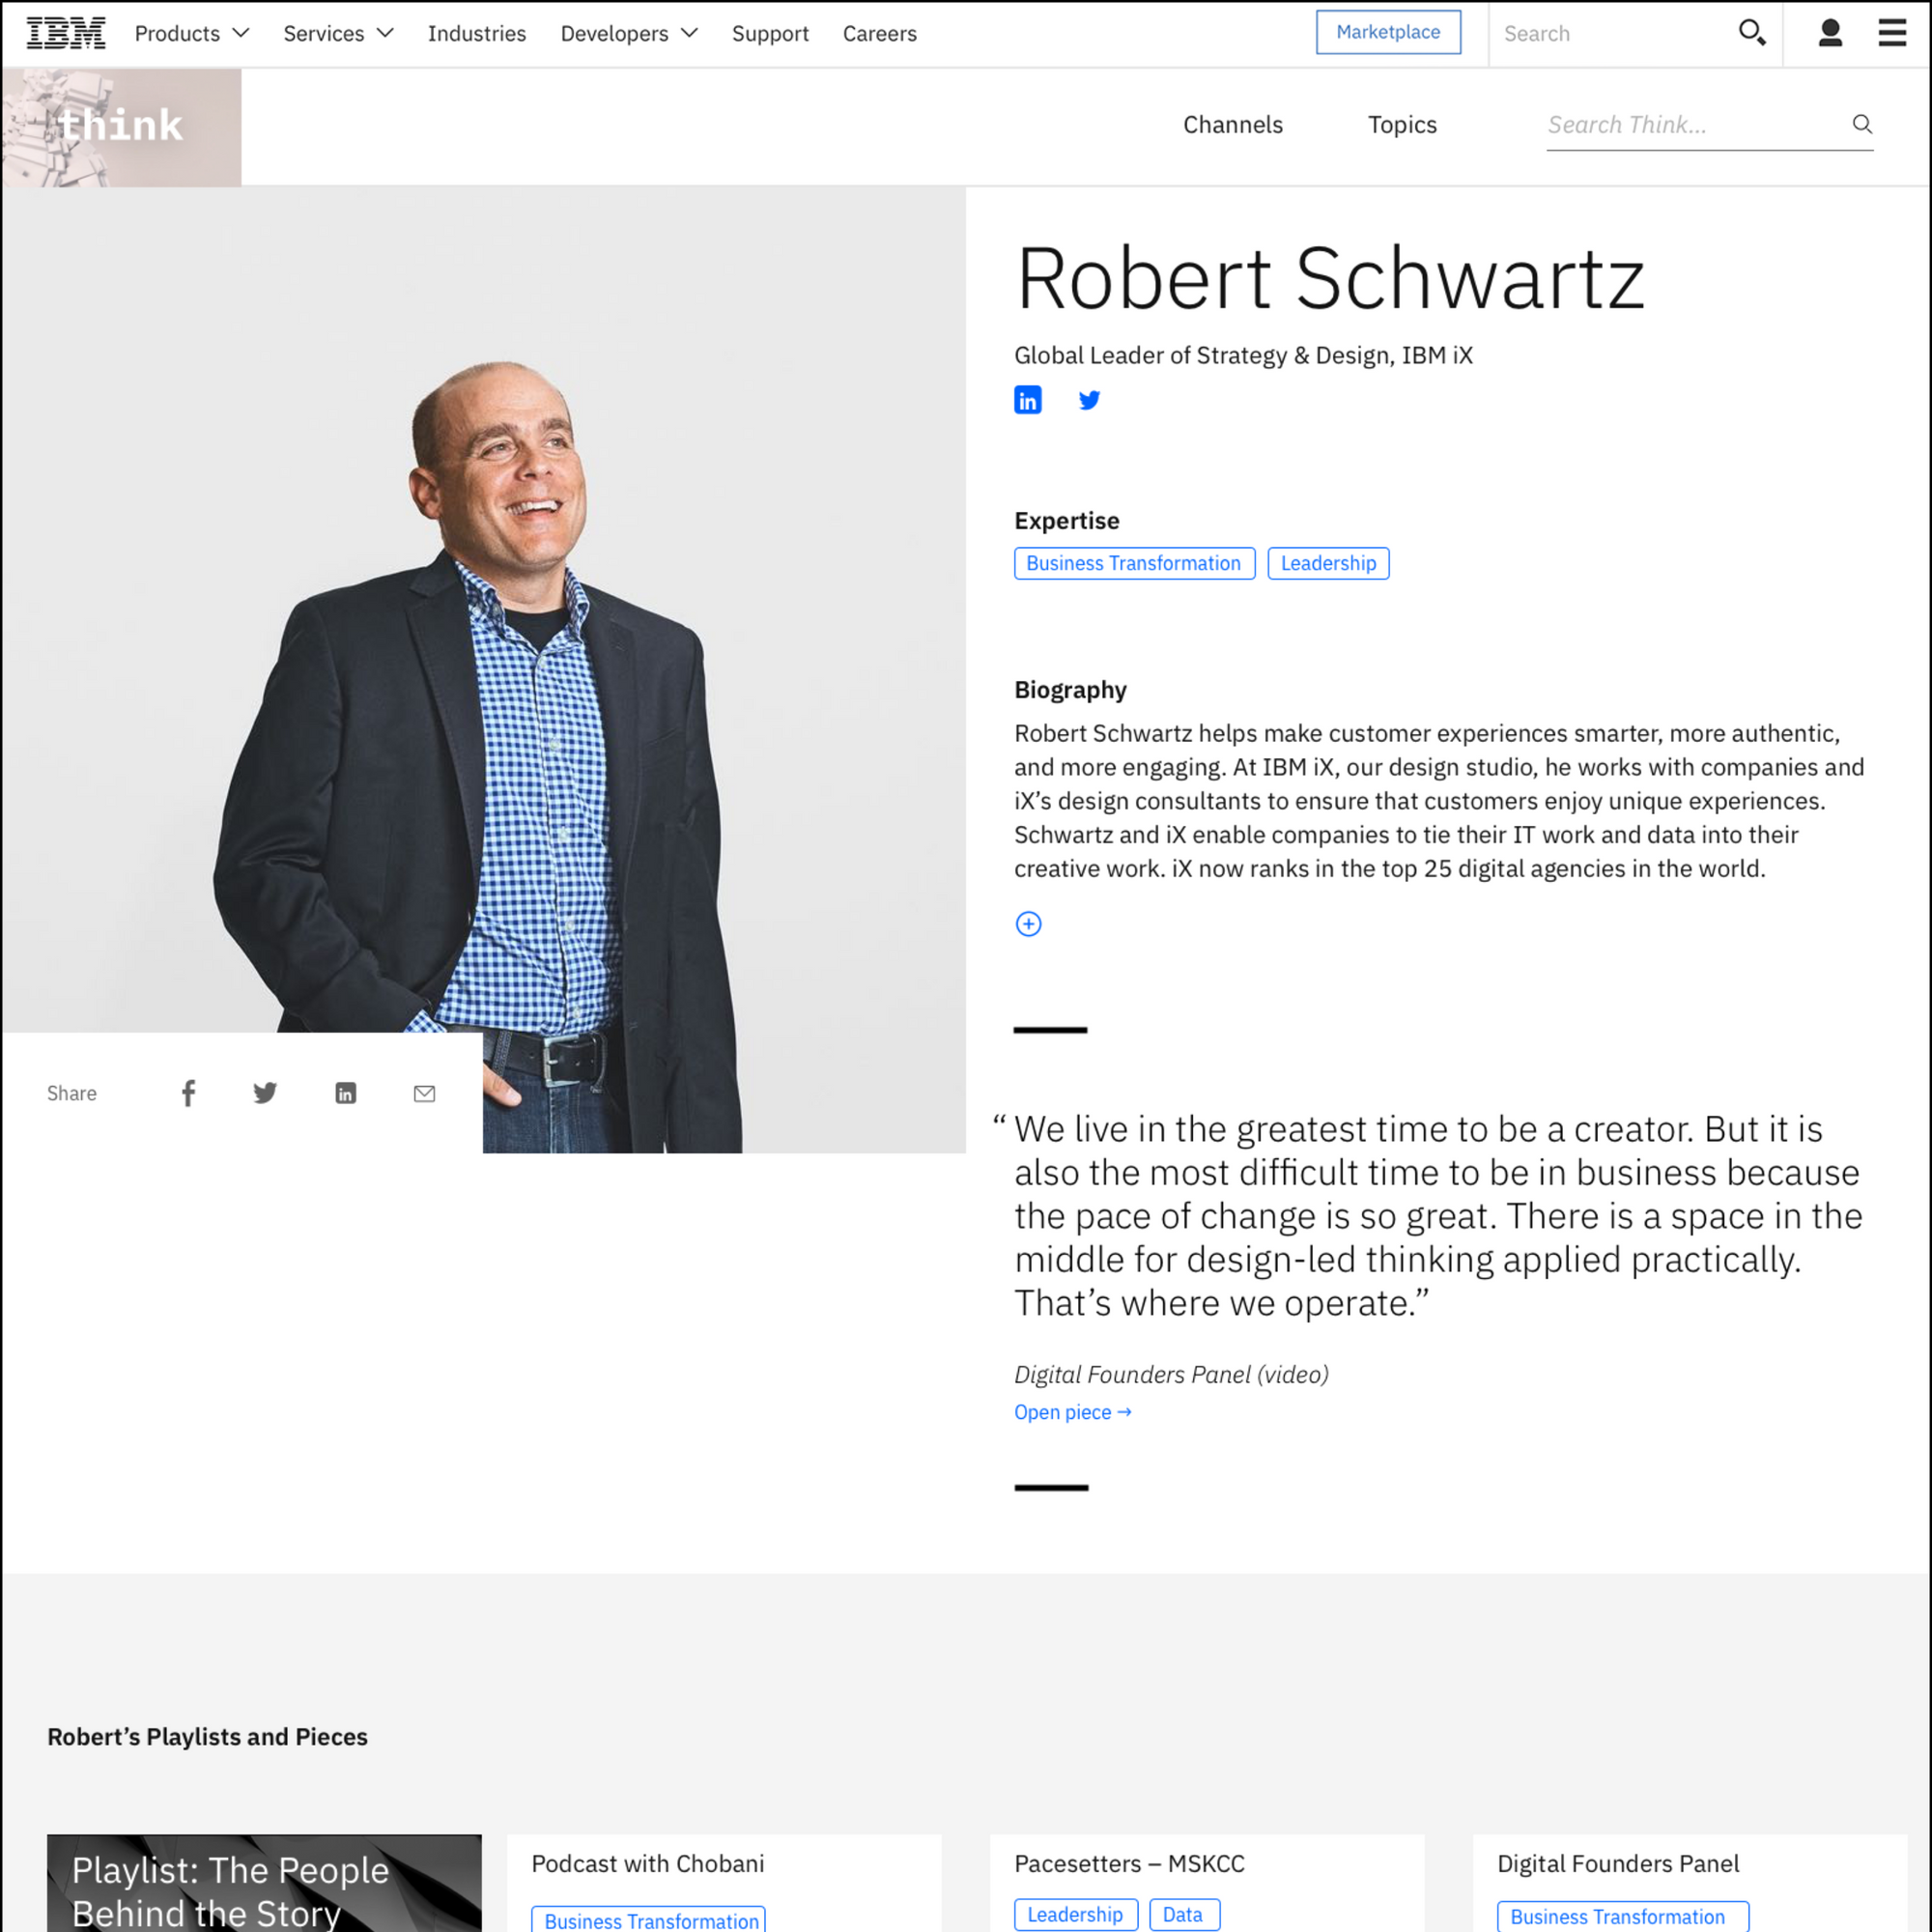This screenshot has height=1932, width=1932.
Task: Click Leadership tag under Pacesetters – MSKCC
Action: tap(1075, 1914)
